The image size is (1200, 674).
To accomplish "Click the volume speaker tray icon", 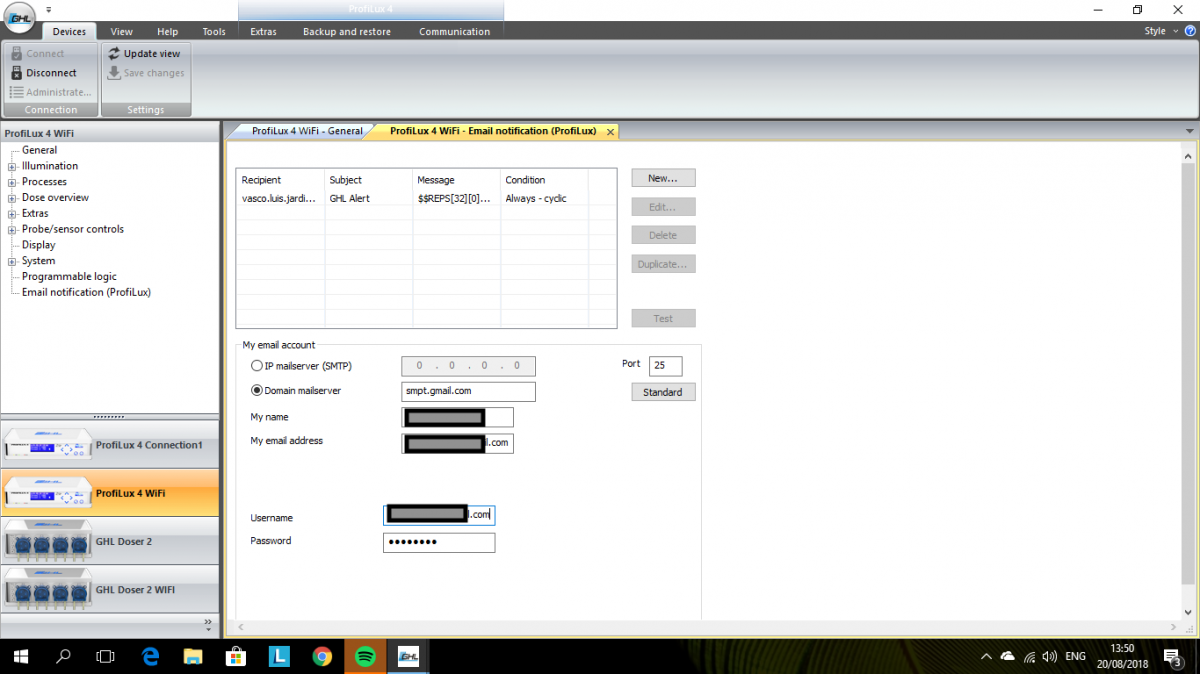I will pyautogui.click(x=1049, y=657).
